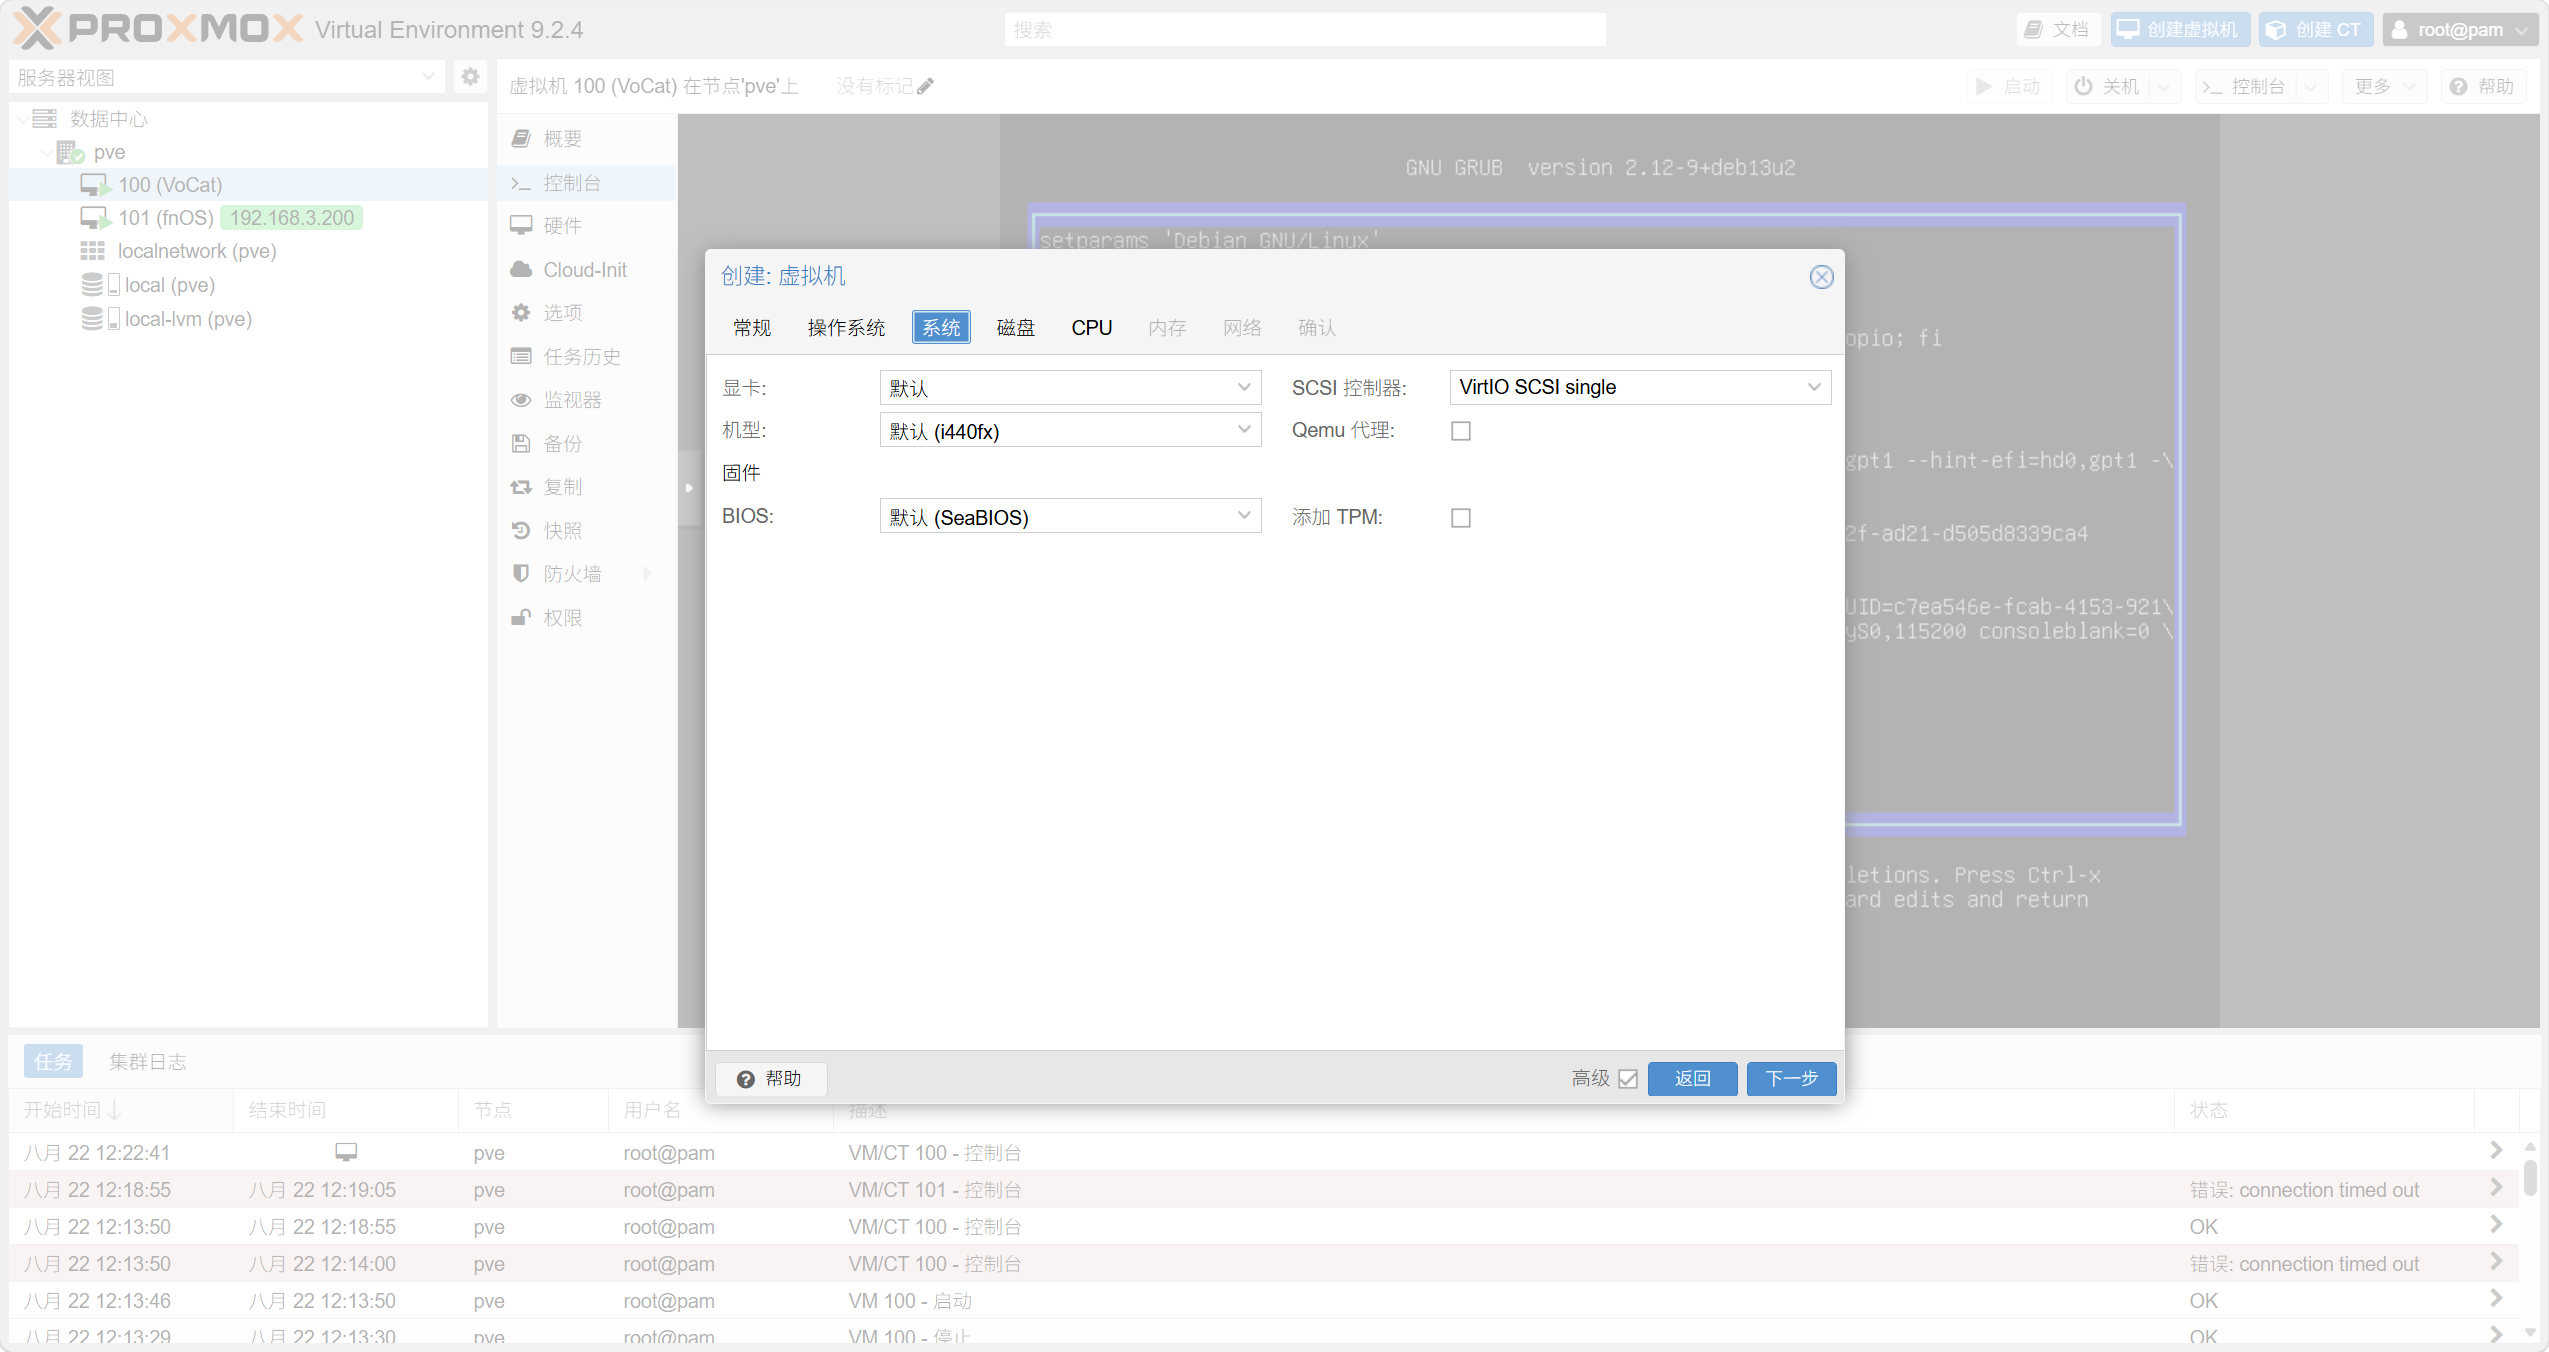Open the dialog Help button
The image size is (2549, 1352).
point(770,1079)
